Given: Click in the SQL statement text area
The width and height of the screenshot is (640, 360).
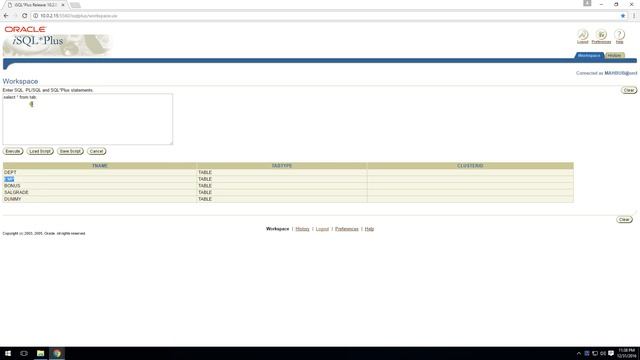Looking at the screenshot, I should 88,119.
